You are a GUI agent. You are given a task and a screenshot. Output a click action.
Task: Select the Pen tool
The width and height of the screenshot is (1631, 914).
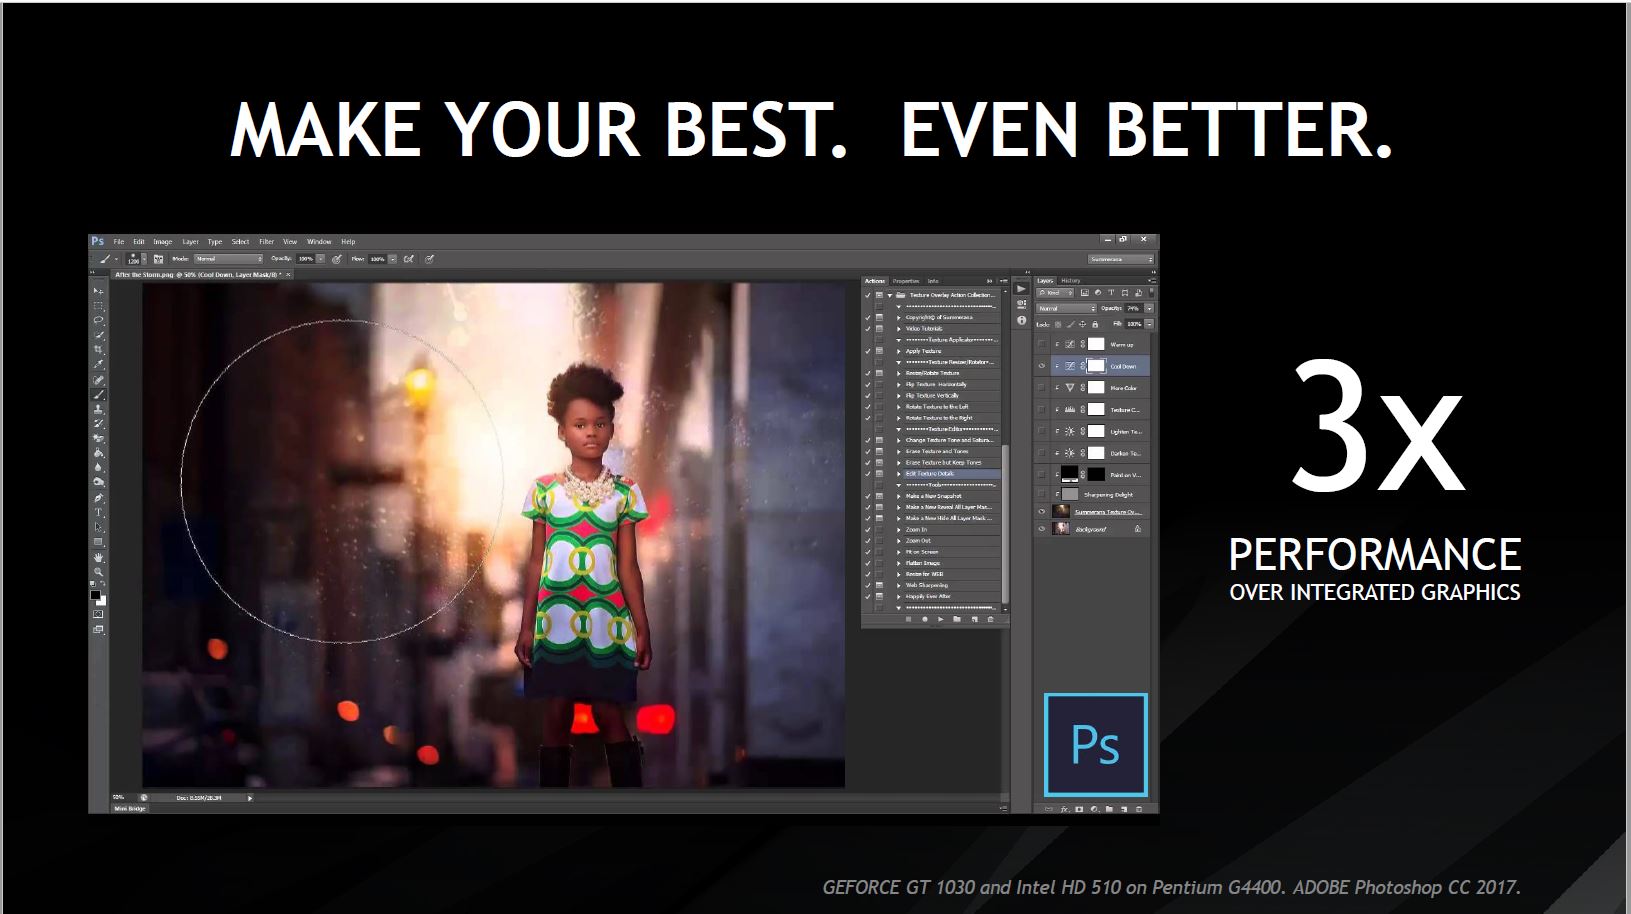click(x=98, y=498)
